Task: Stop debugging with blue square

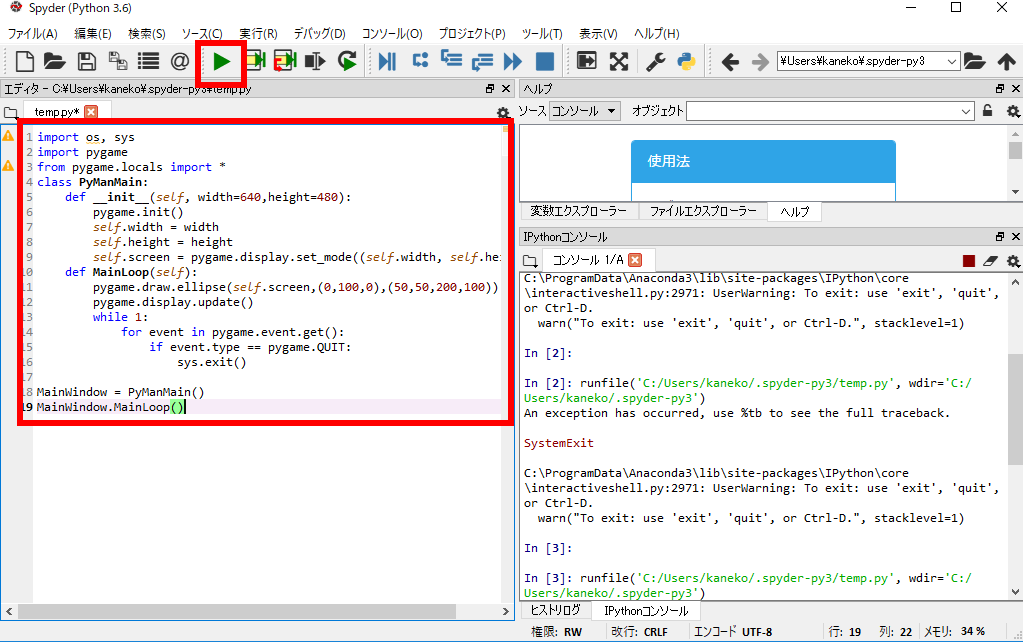Action: pos(545,61)
